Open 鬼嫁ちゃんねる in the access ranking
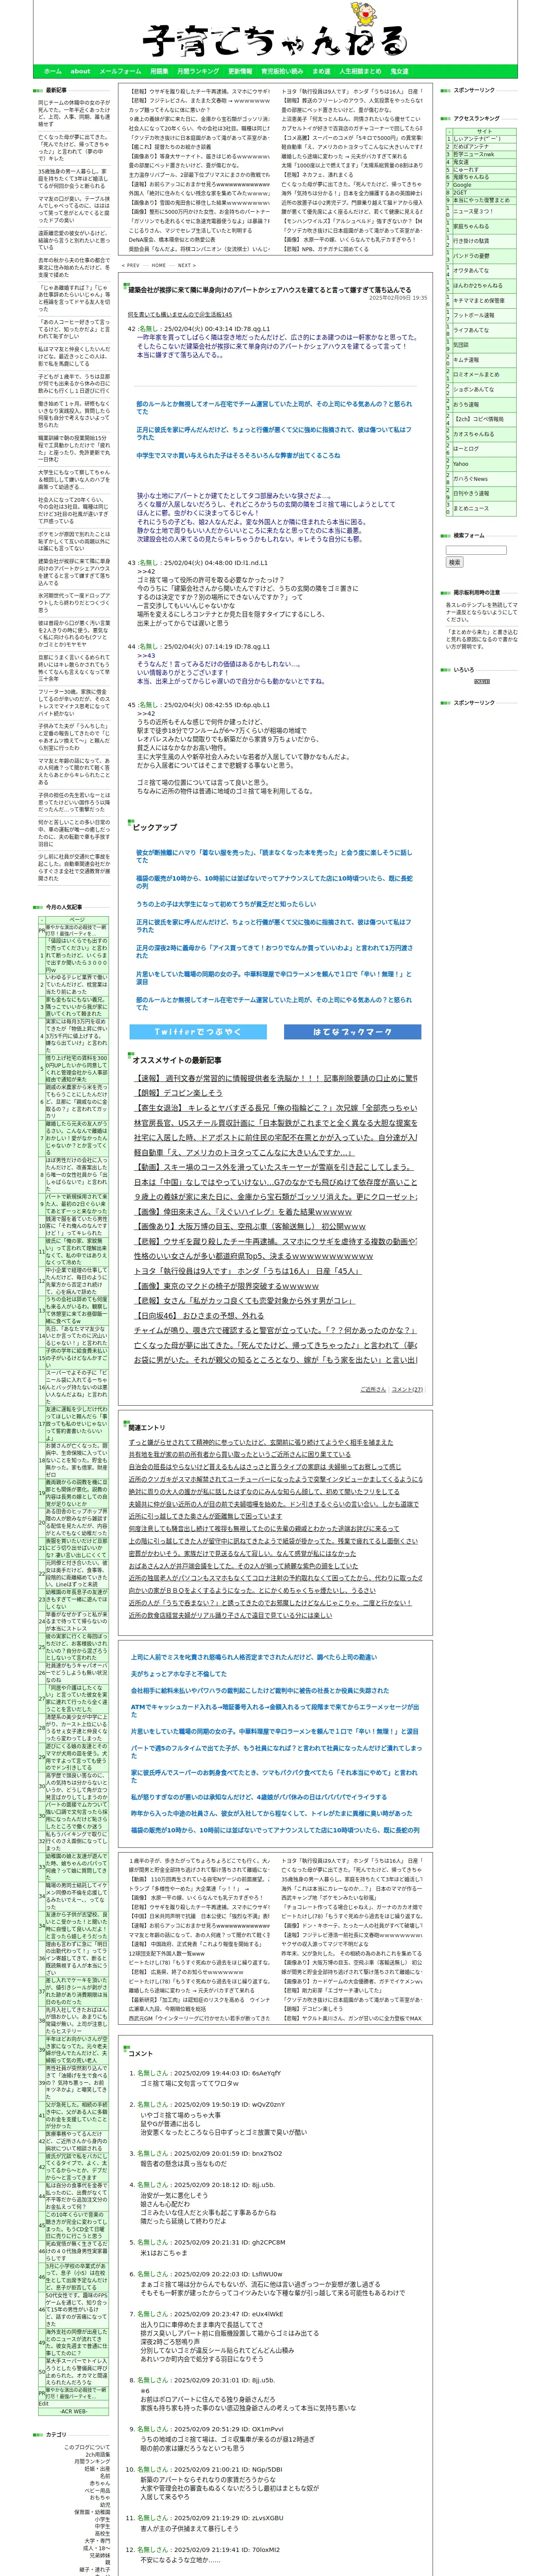Image resolution: width=551 pixels, height=2576 pixels. 471,177
